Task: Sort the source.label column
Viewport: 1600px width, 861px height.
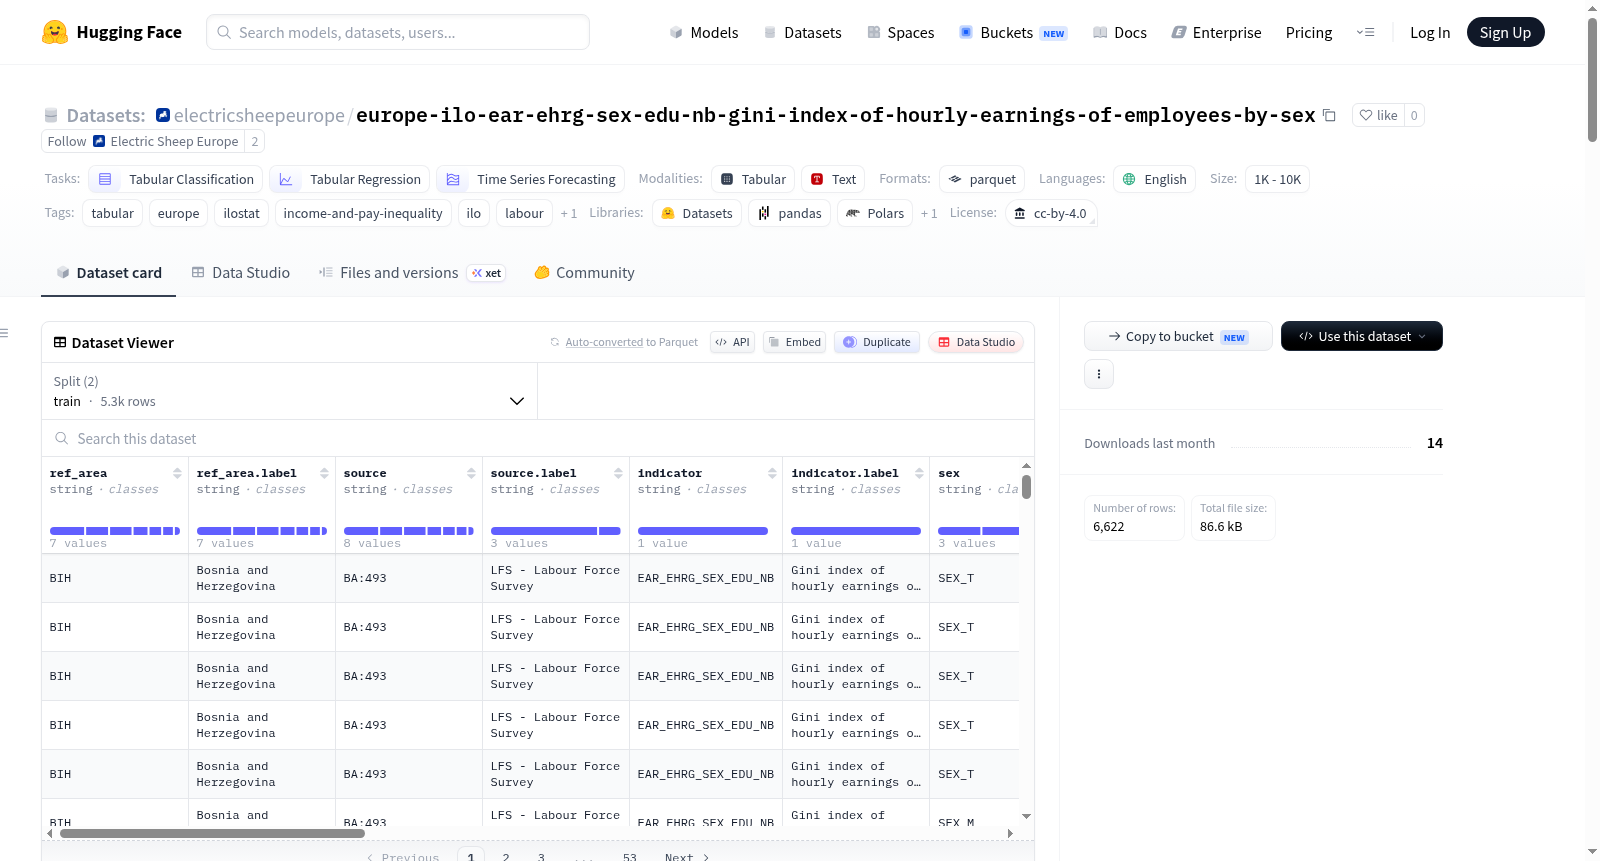Action: pos(618,473)
